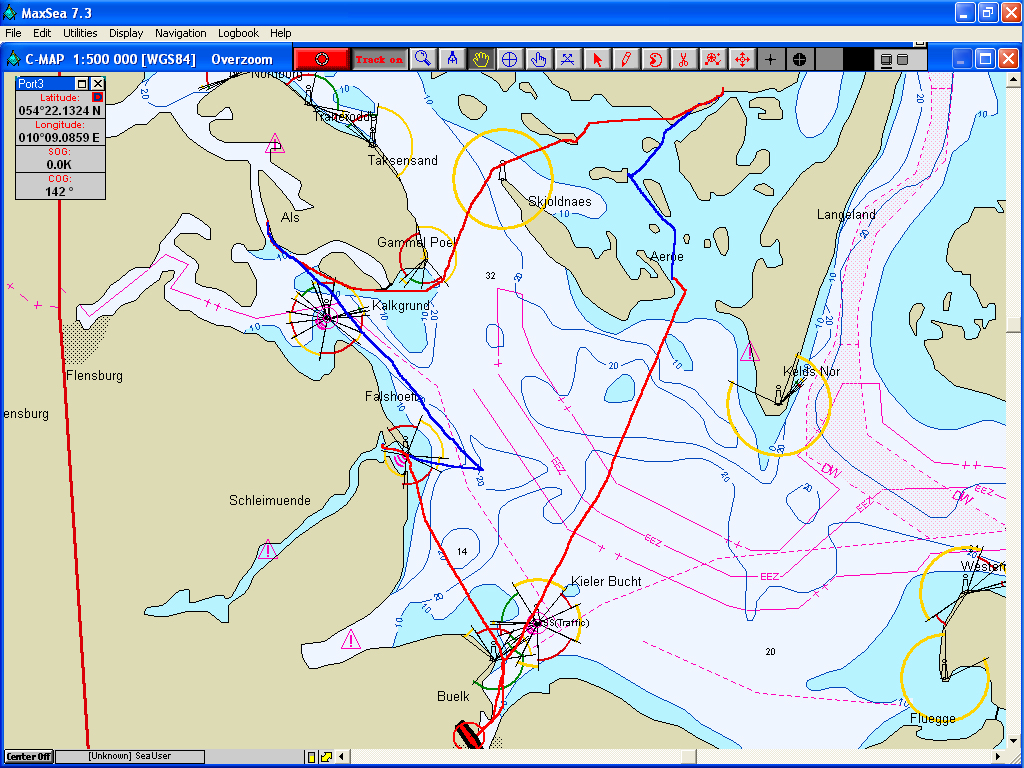Click the Unknown SeaUser status field
This screenshot has width=1024, height=768.
[130, 757]
